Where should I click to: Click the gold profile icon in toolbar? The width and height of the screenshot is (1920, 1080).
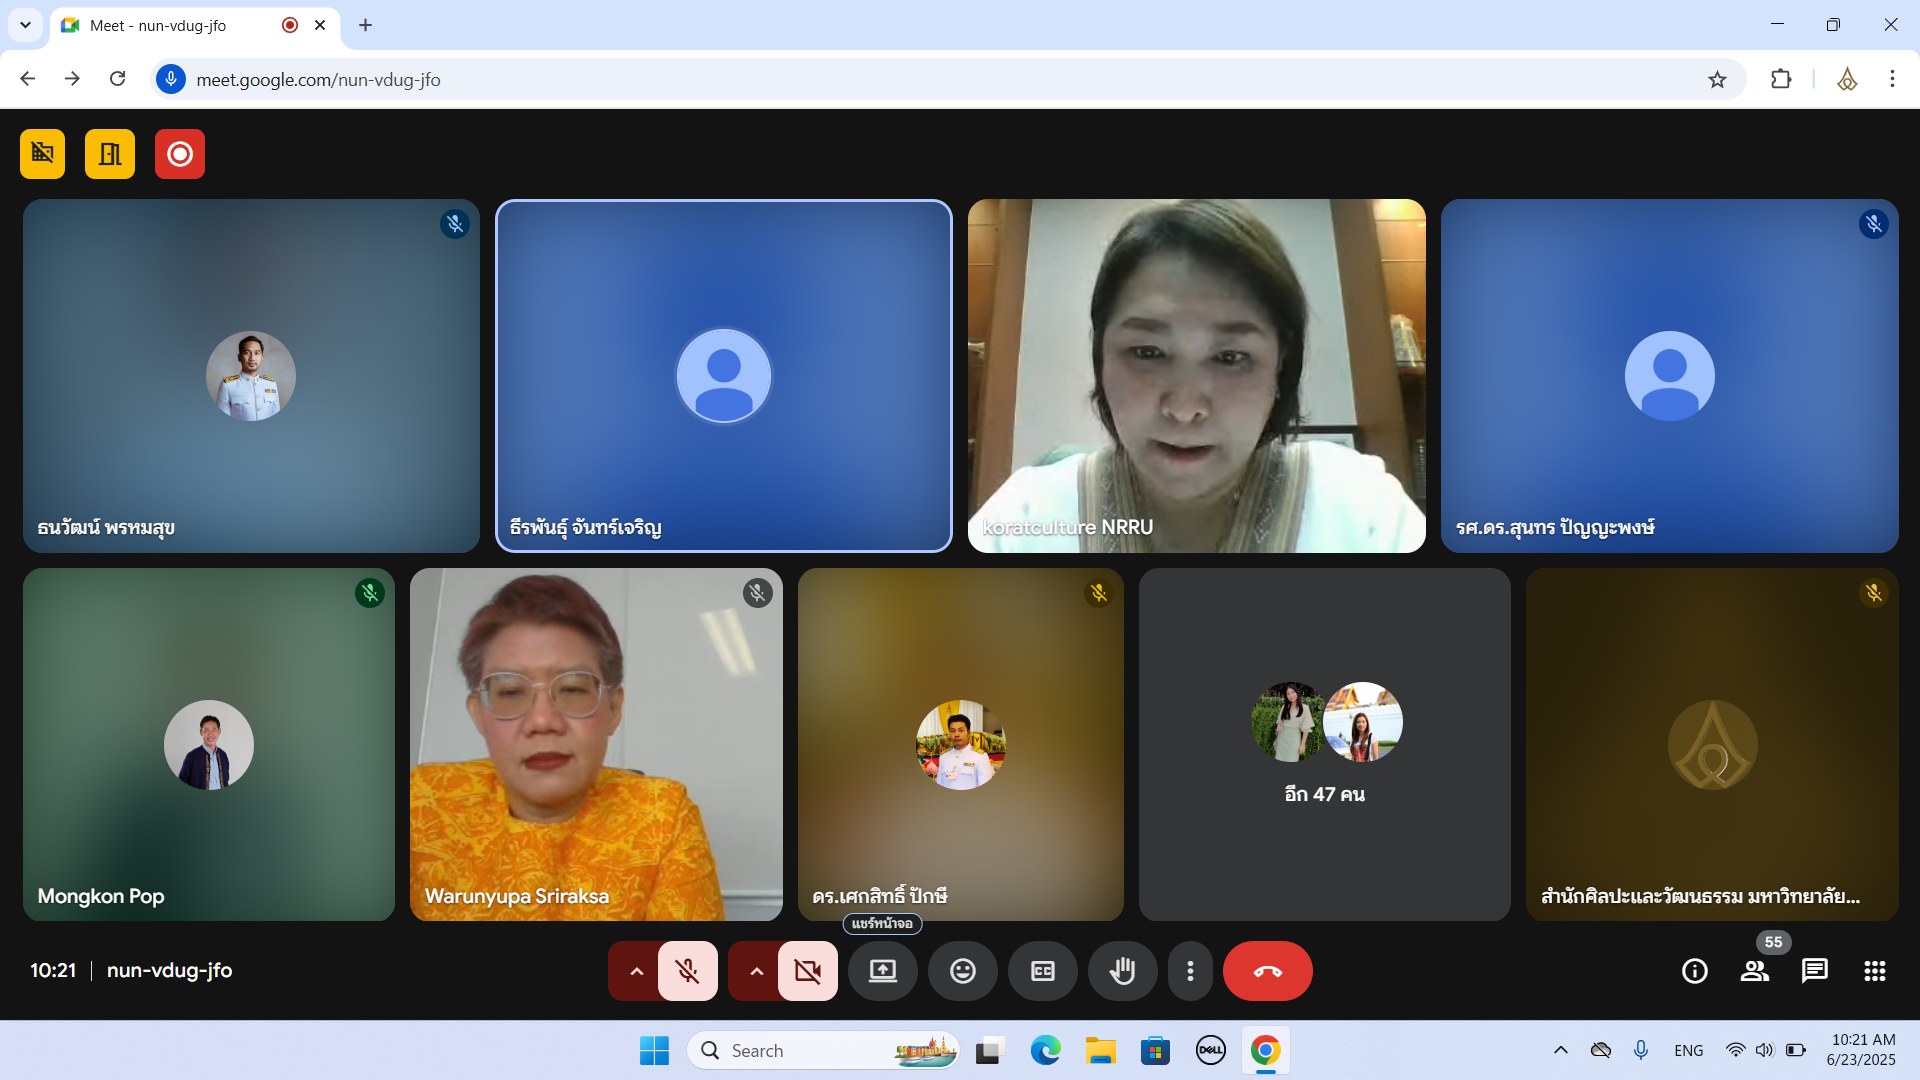[x=1847, y=79]
